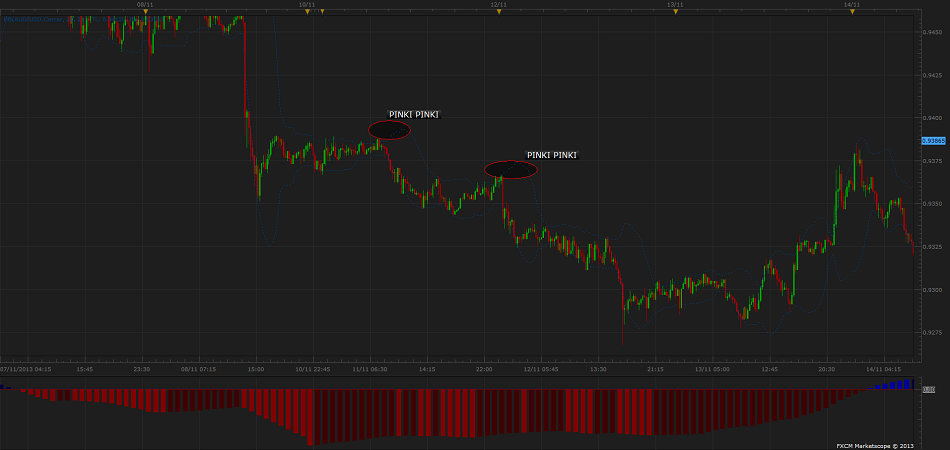
Task: Select the lower PINKI PINKI text label
Action: pyautogui.click(x=552, y=155)
